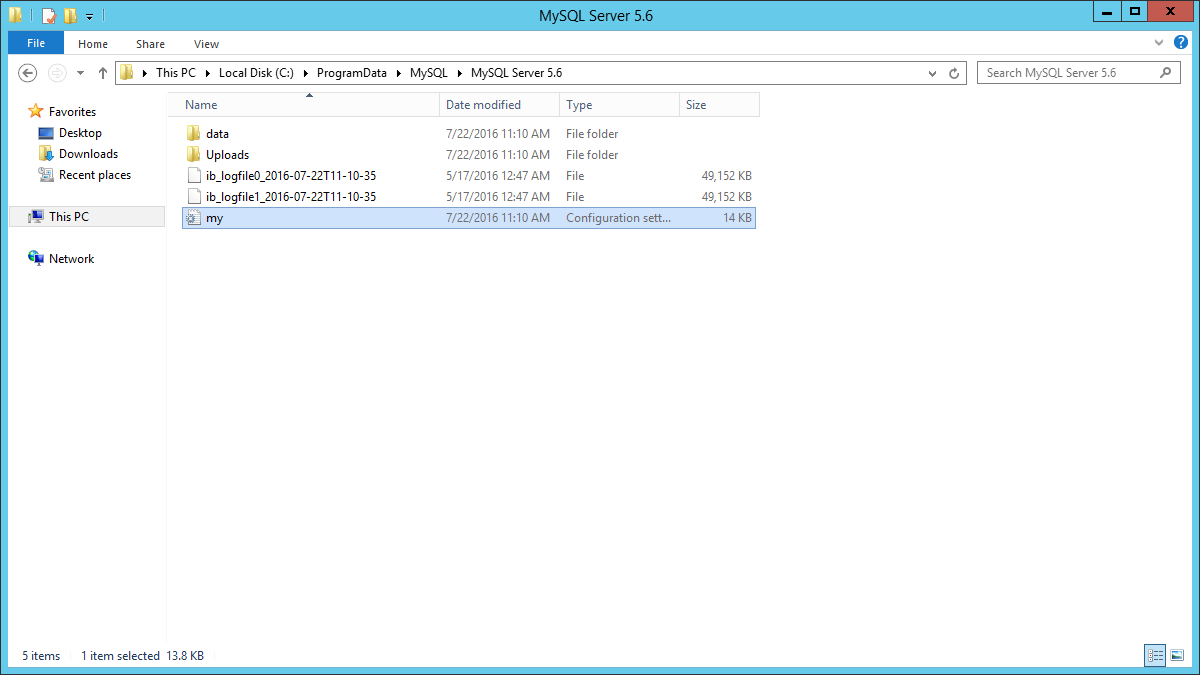Open the File ribbon tab

(x=36, y=43)
